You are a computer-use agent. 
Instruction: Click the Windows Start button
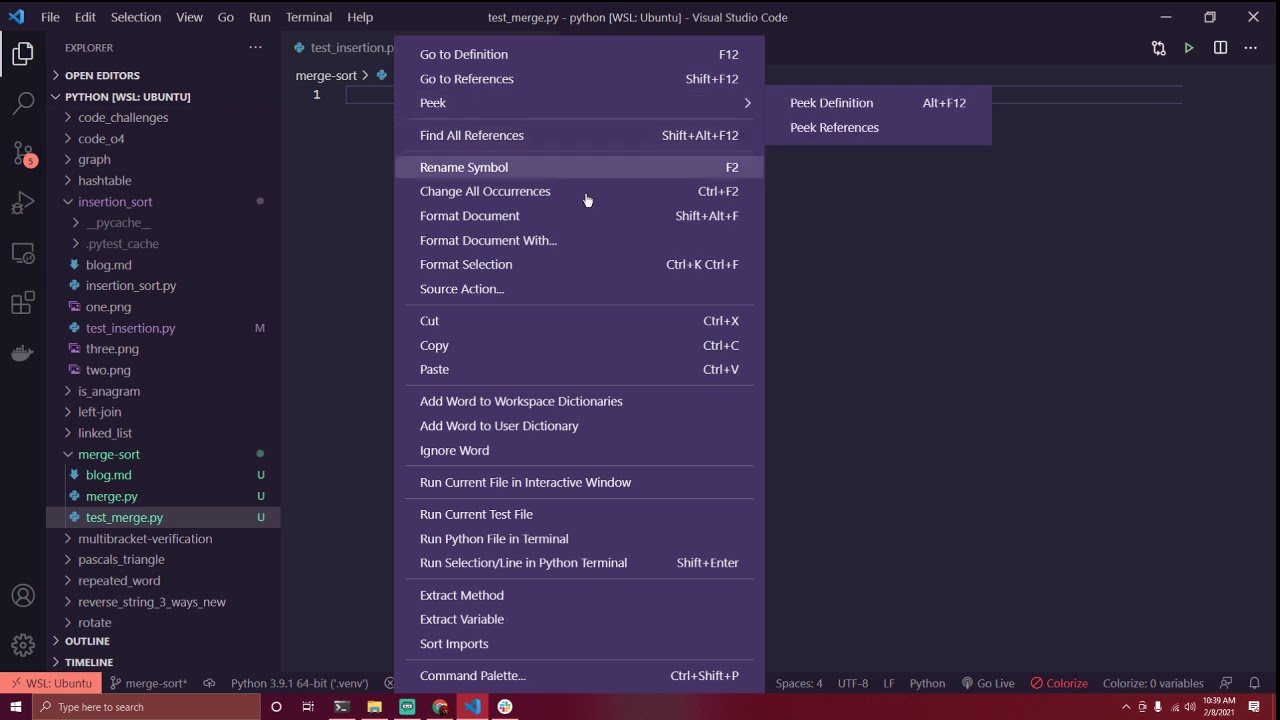pyautogui.click(x=15, y=707)
